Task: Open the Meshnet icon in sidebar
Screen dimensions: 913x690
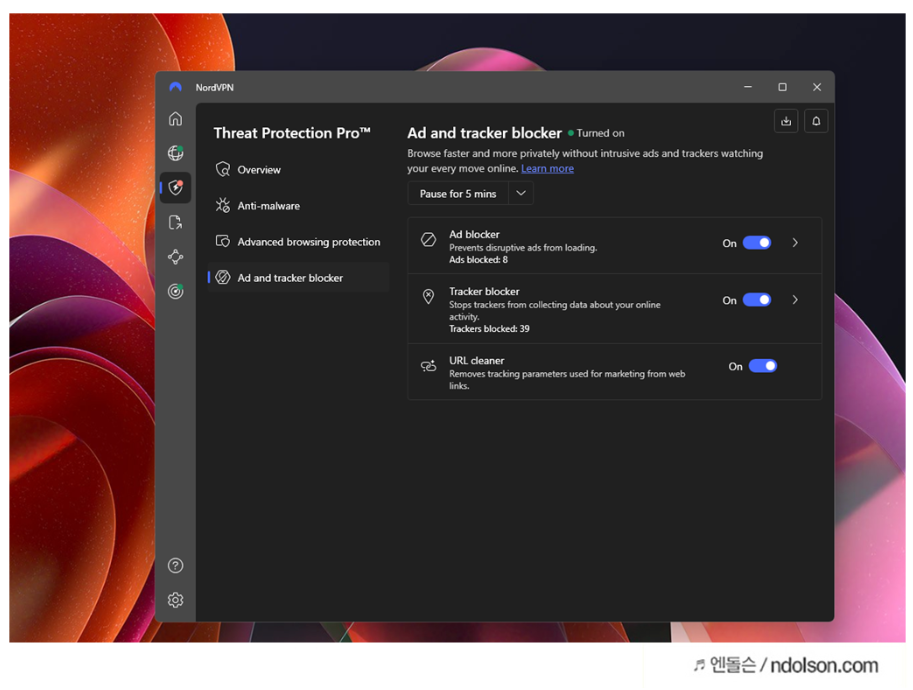Action: point(175,257)
